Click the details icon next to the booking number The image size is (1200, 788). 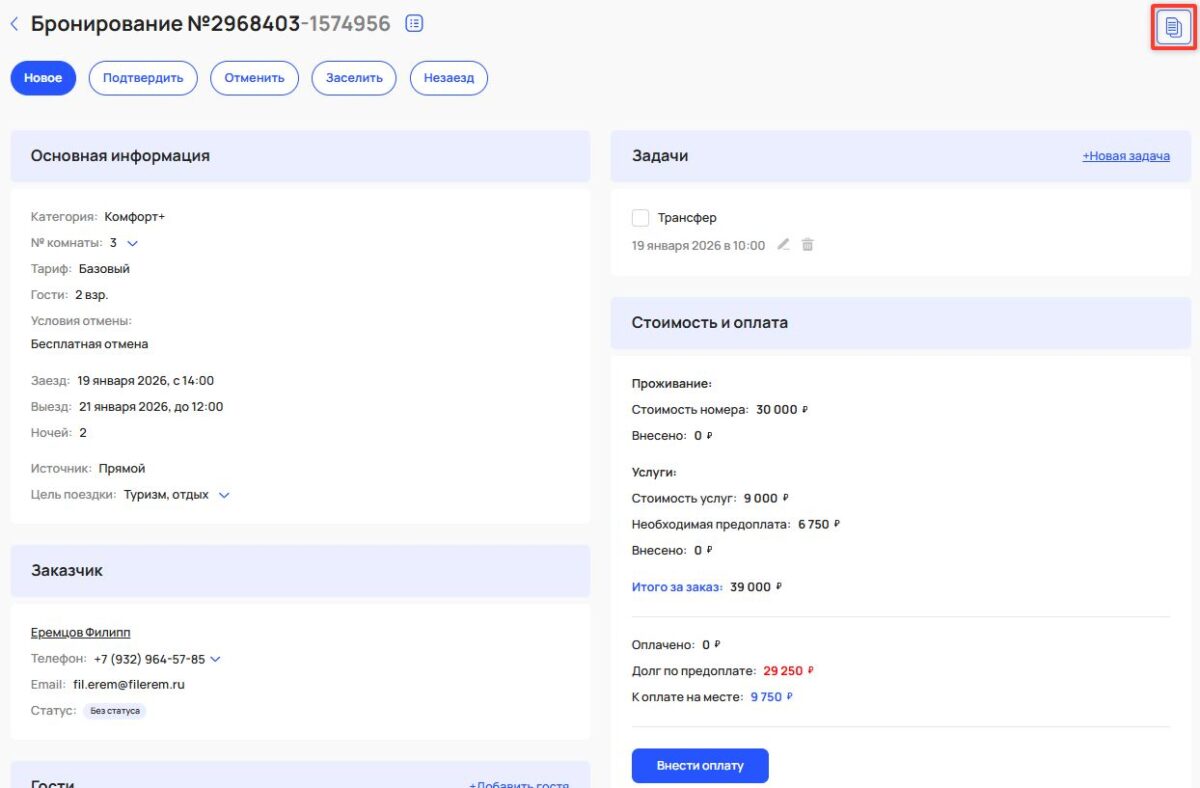[414, 23]
